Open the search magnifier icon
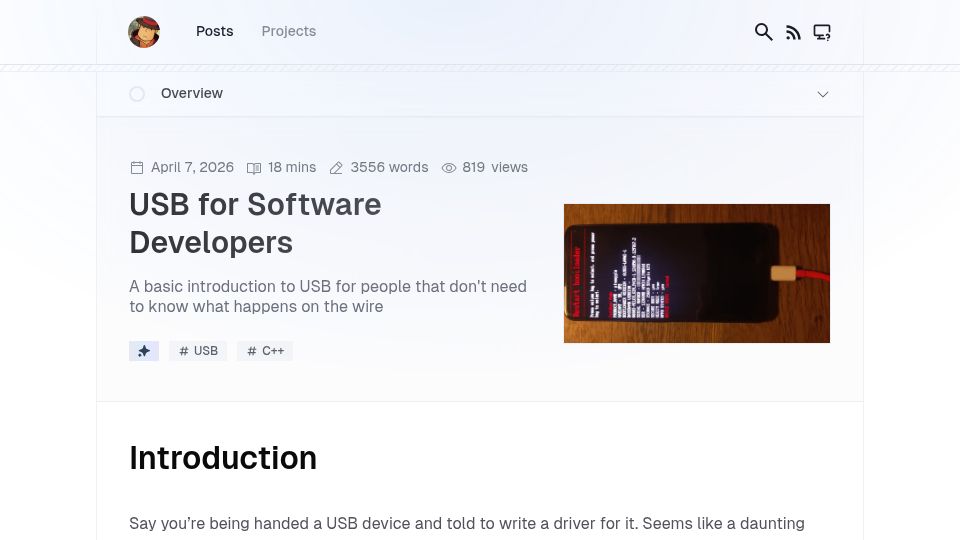960x540 pixels. coord(763,32)
